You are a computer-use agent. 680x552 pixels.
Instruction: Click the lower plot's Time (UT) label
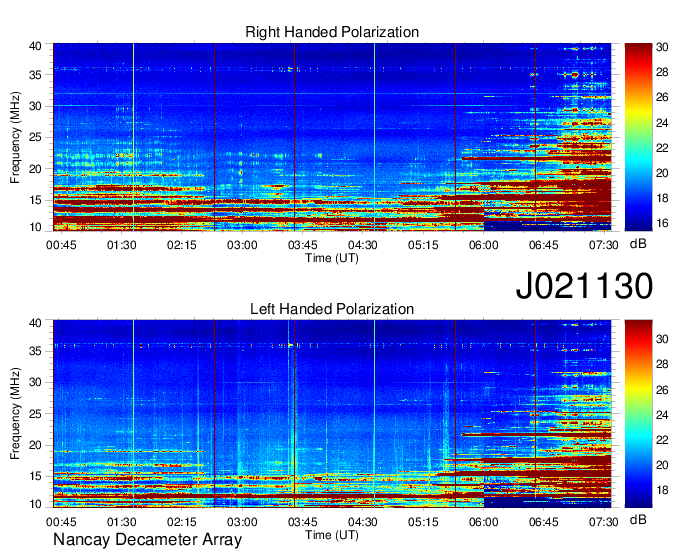[x=332, y=535]
